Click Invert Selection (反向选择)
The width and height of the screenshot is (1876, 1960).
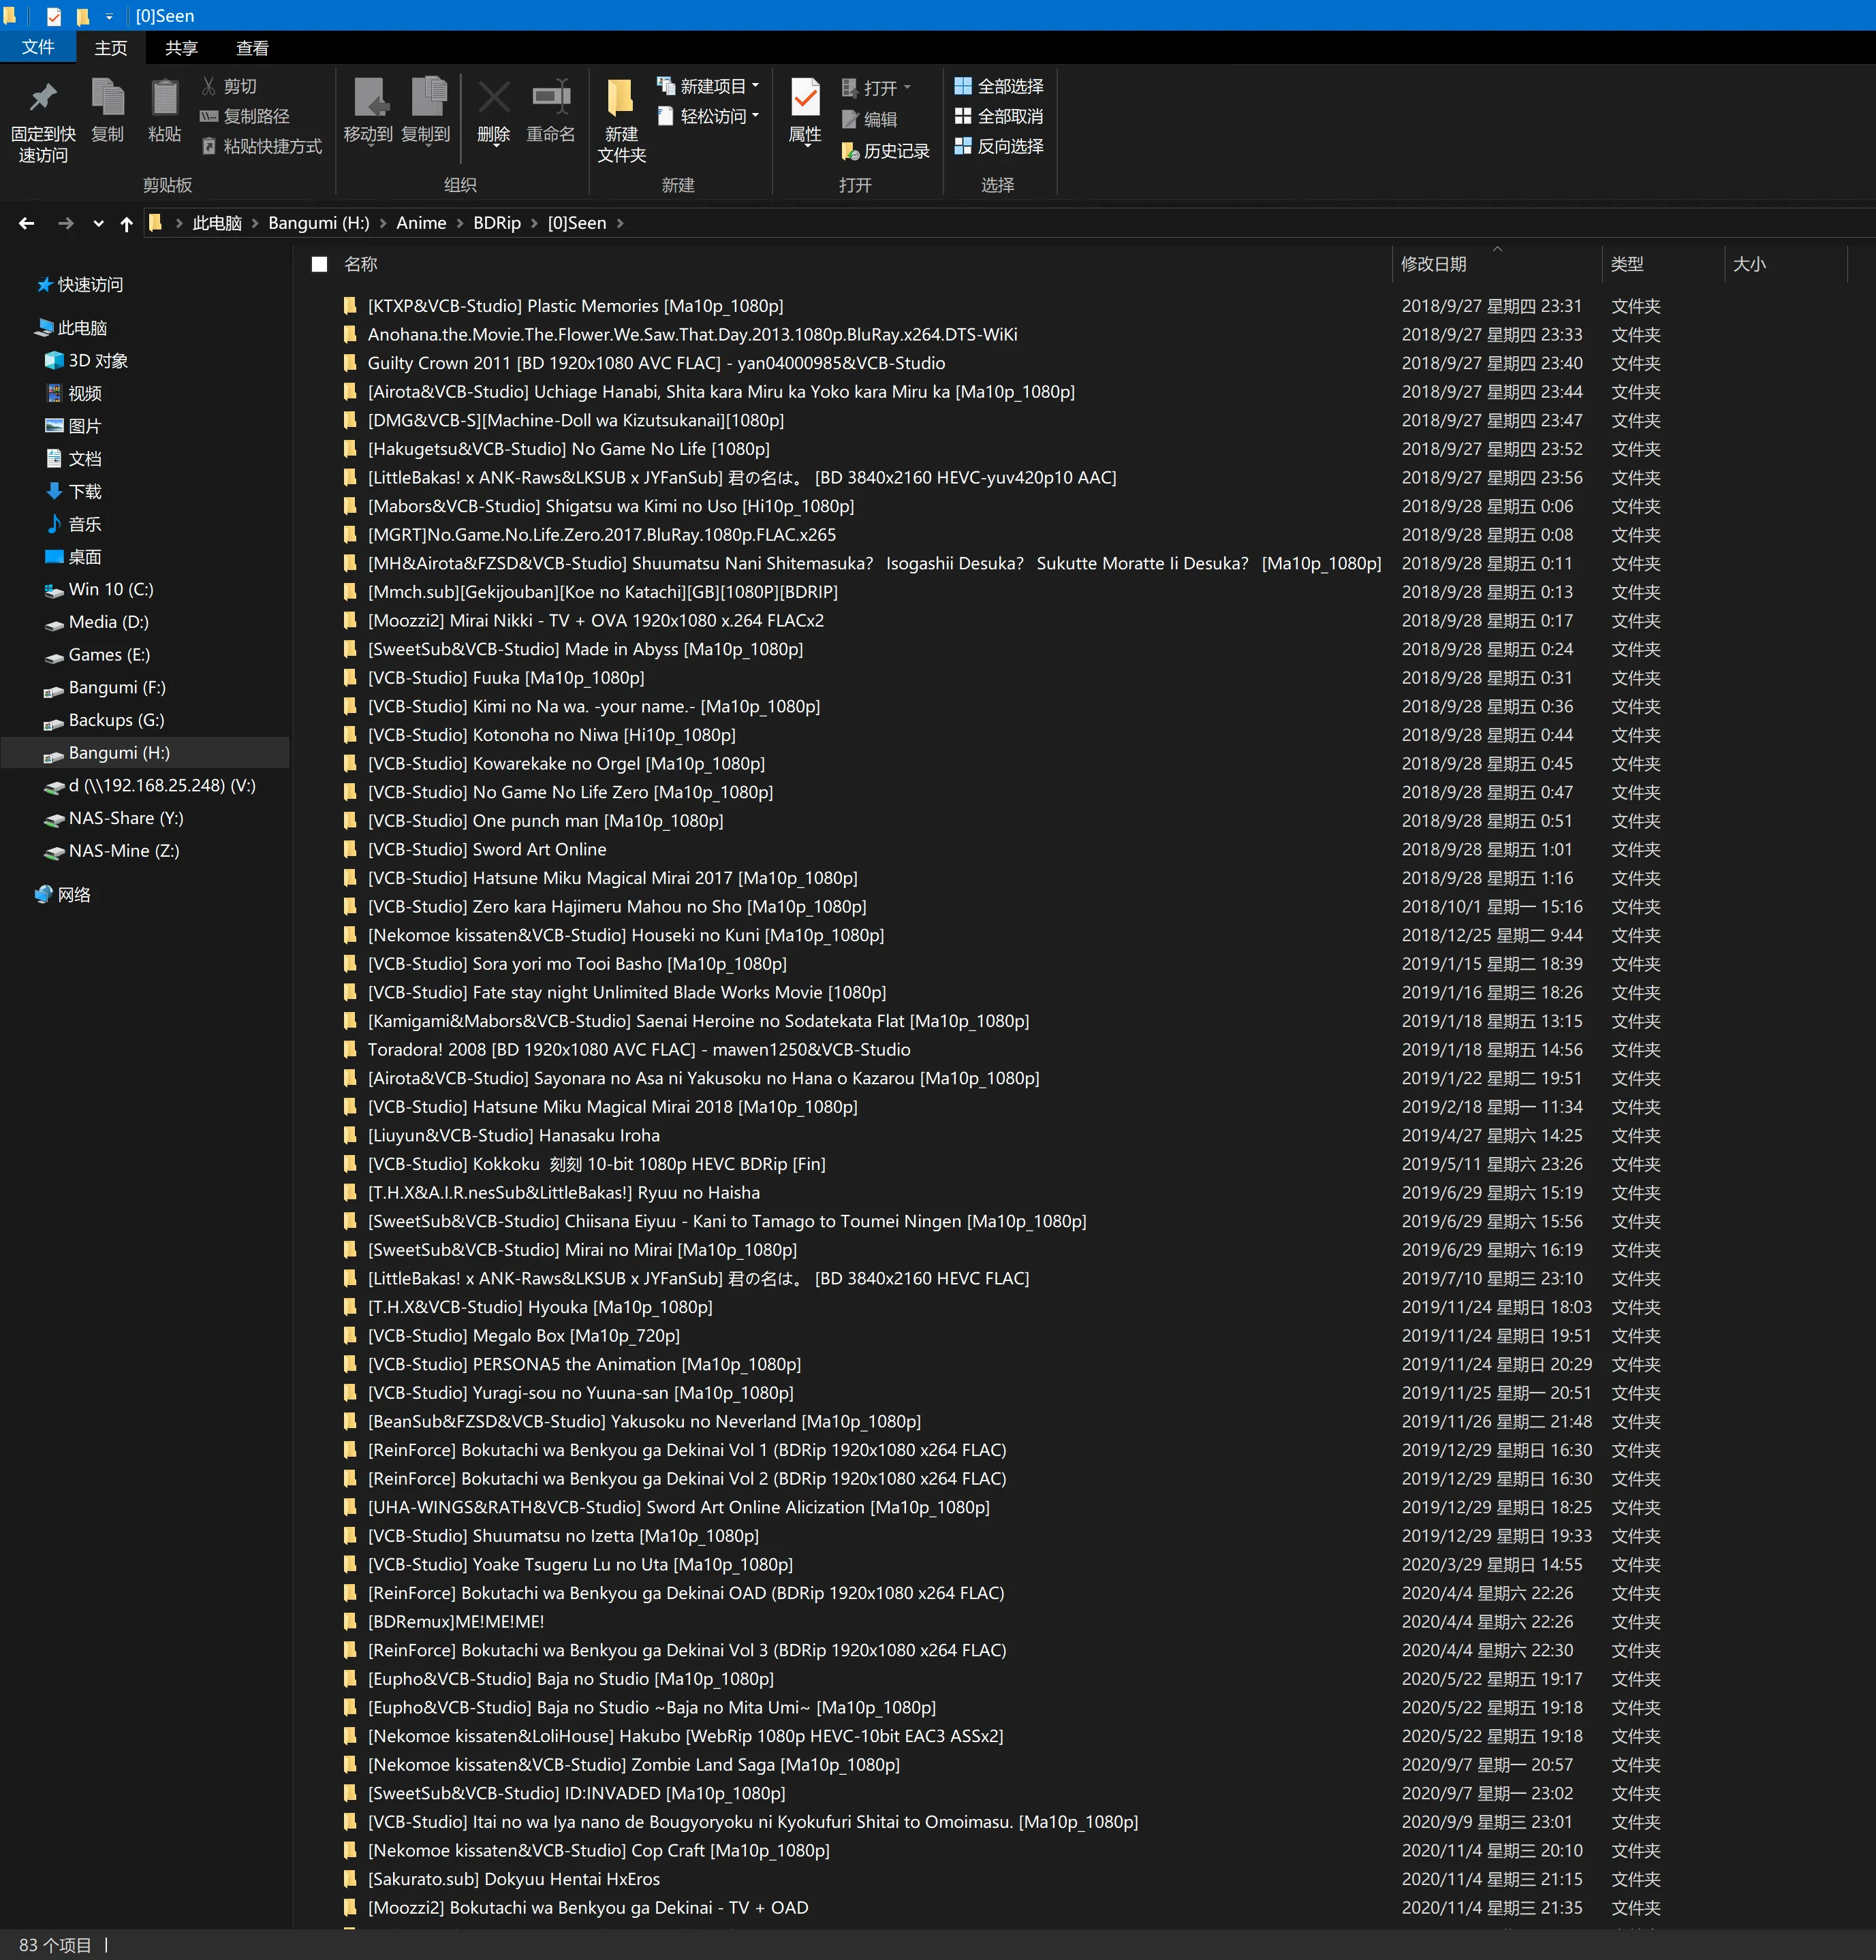tap(998, 147)
